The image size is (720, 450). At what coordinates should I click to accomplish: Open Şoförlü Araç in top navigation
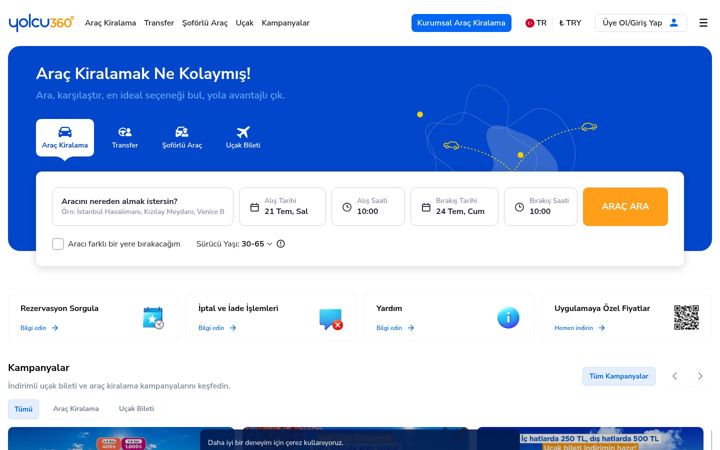205,23
